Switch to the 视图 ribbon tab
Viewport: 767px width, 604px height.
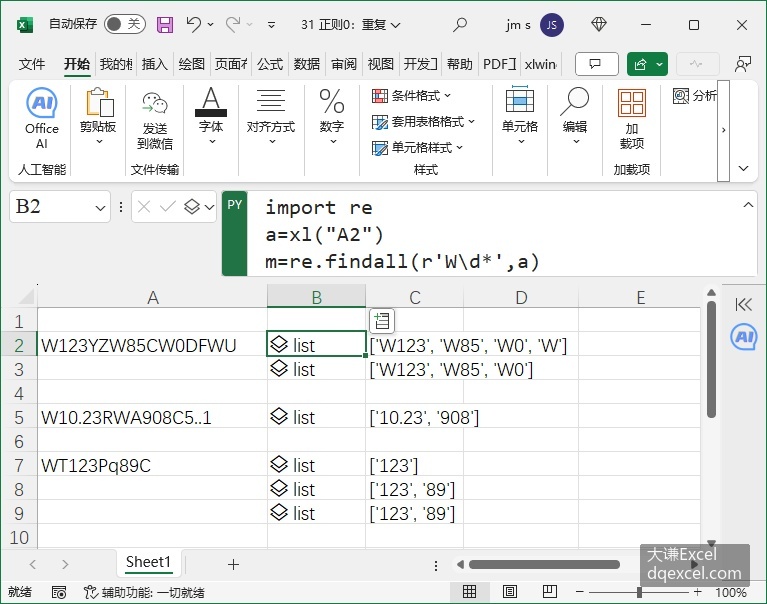pos(381,64)
